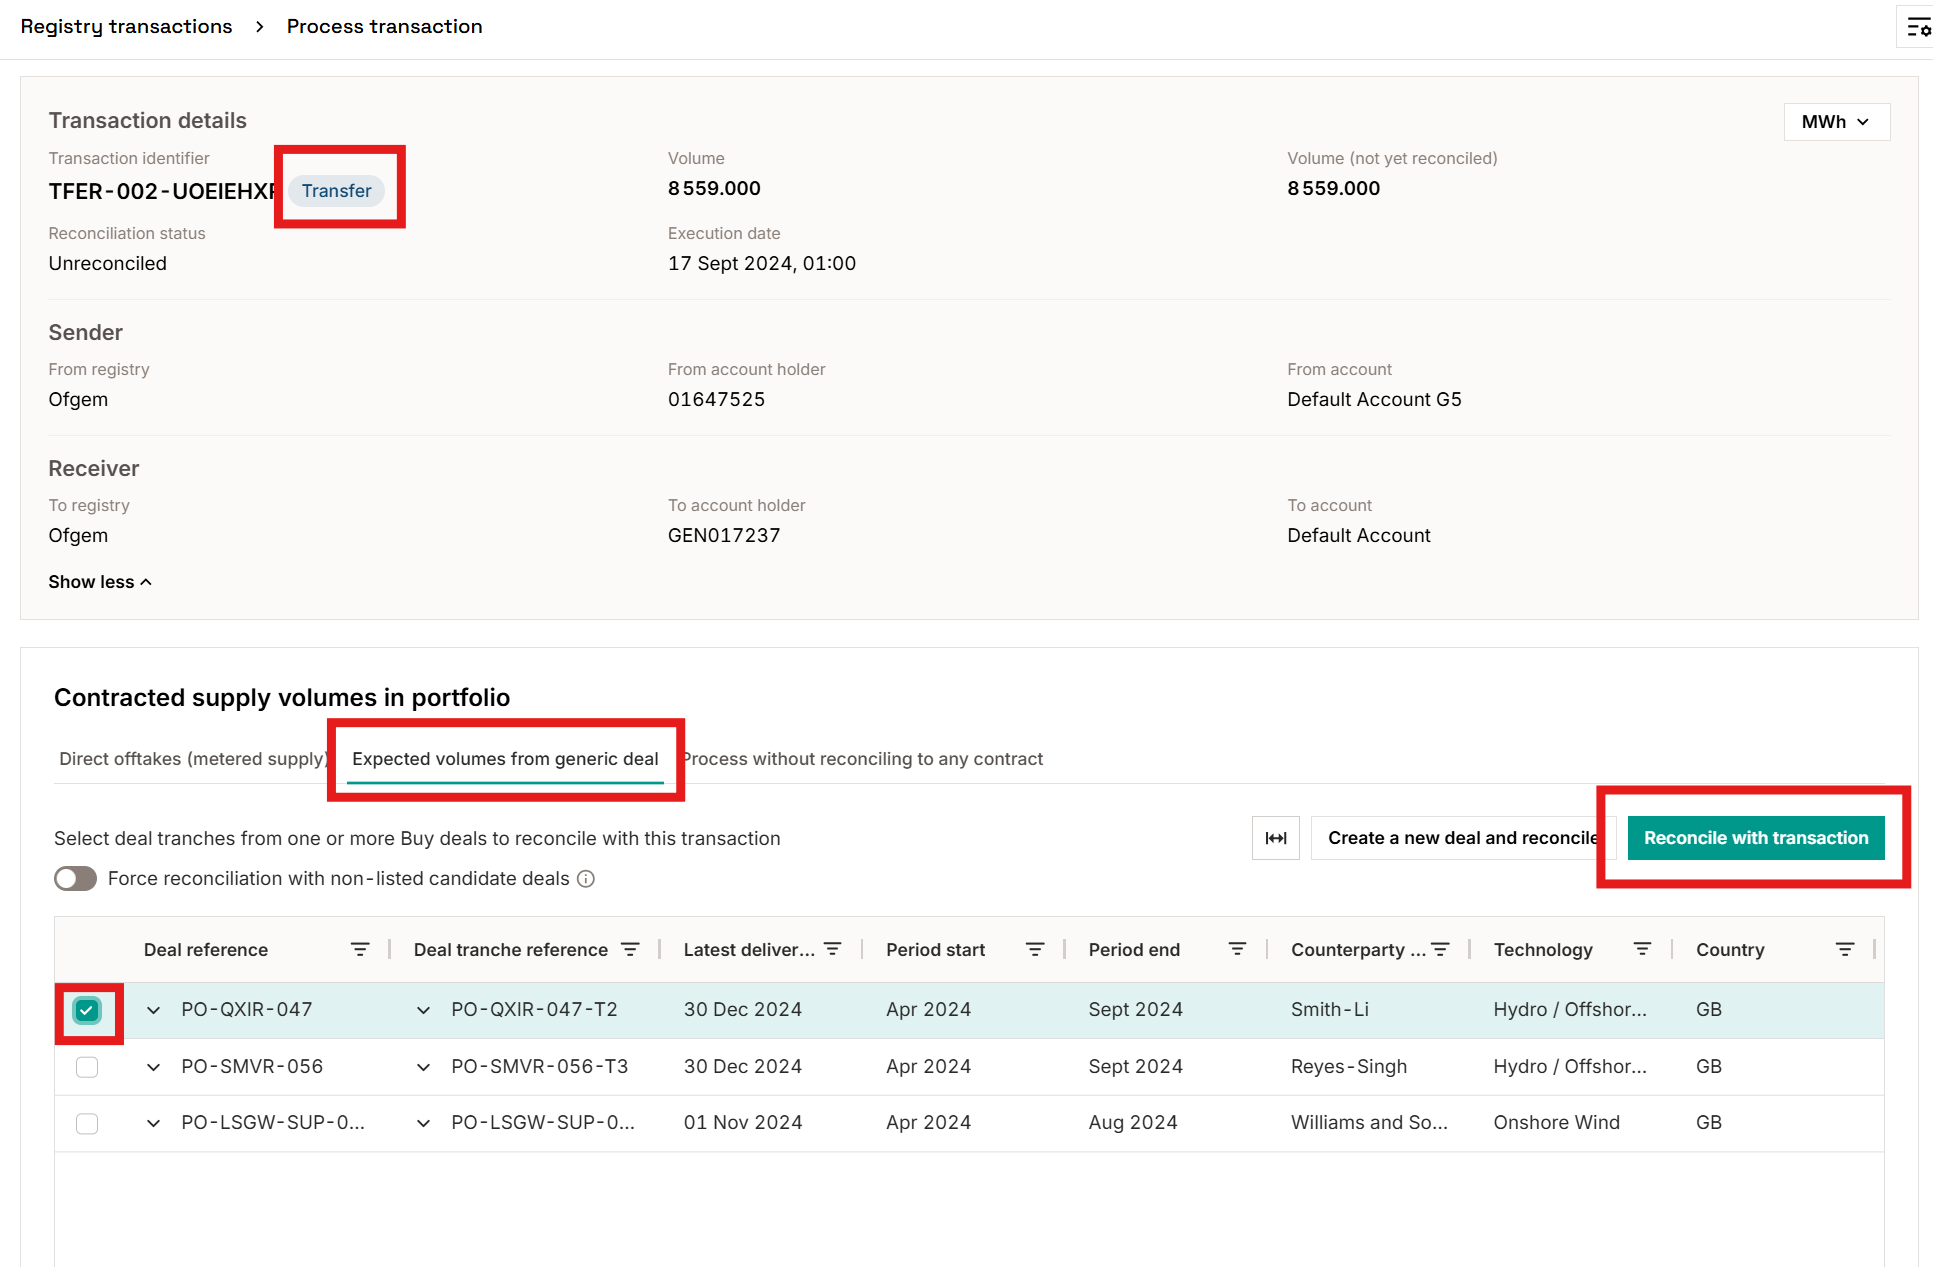Open filter menu for Deal tranche reference column
The image size is (1933, 1267).
(630, 949)
